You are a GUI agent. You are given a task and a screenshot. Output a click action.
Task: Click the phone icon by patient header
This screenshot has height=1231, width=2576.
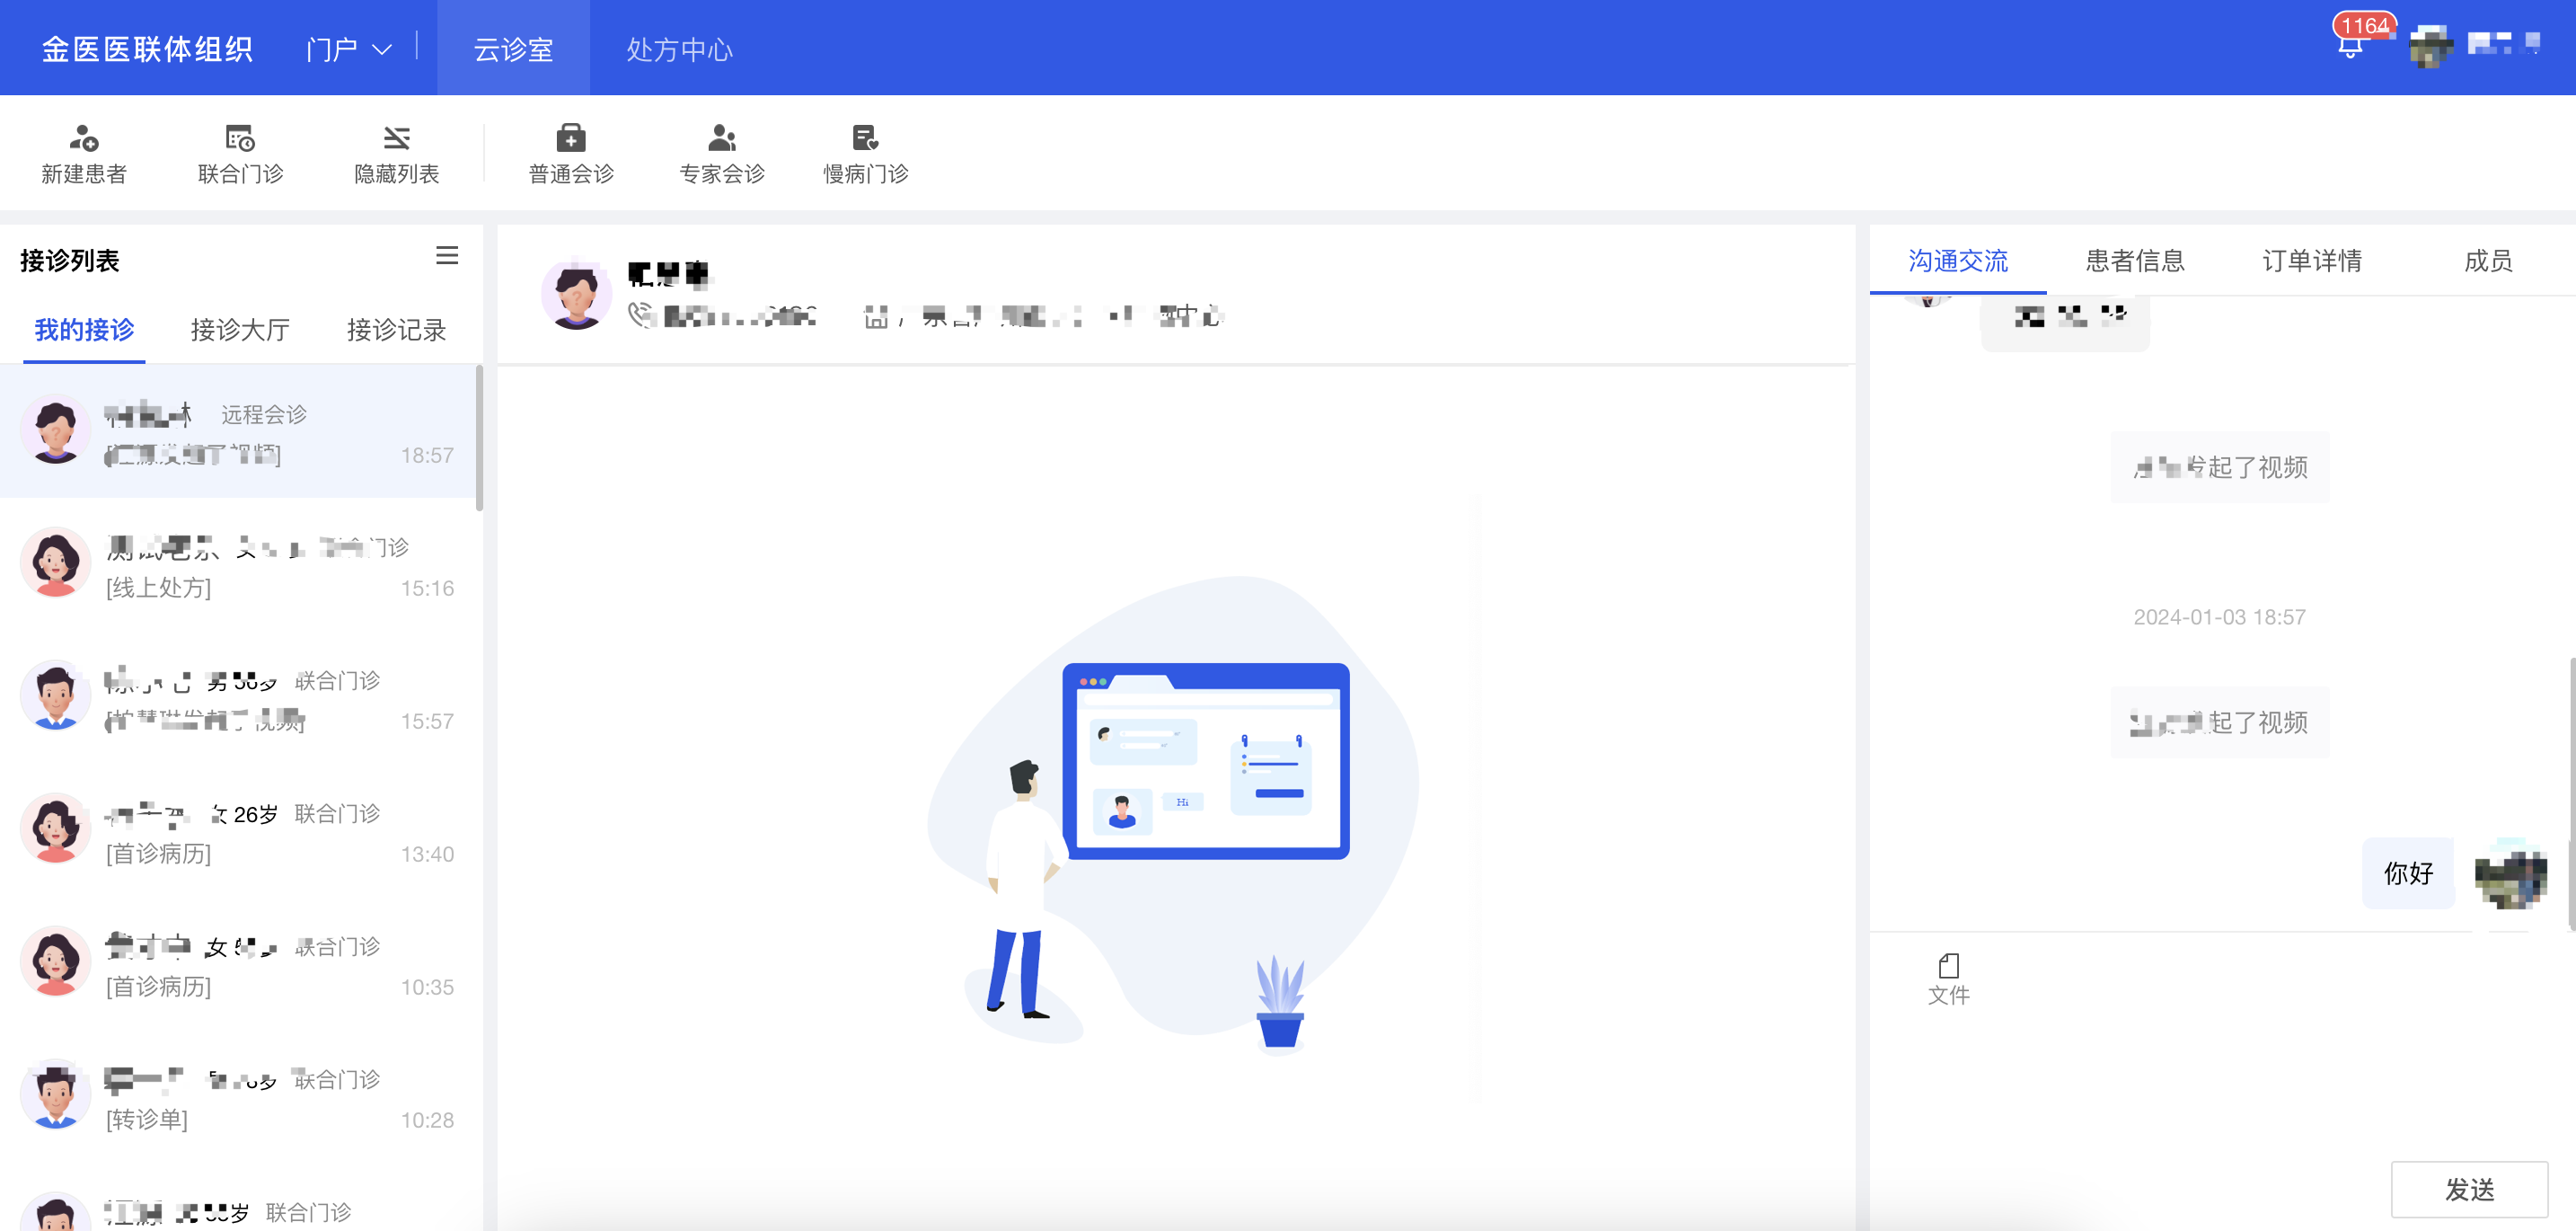click(640, 316)
